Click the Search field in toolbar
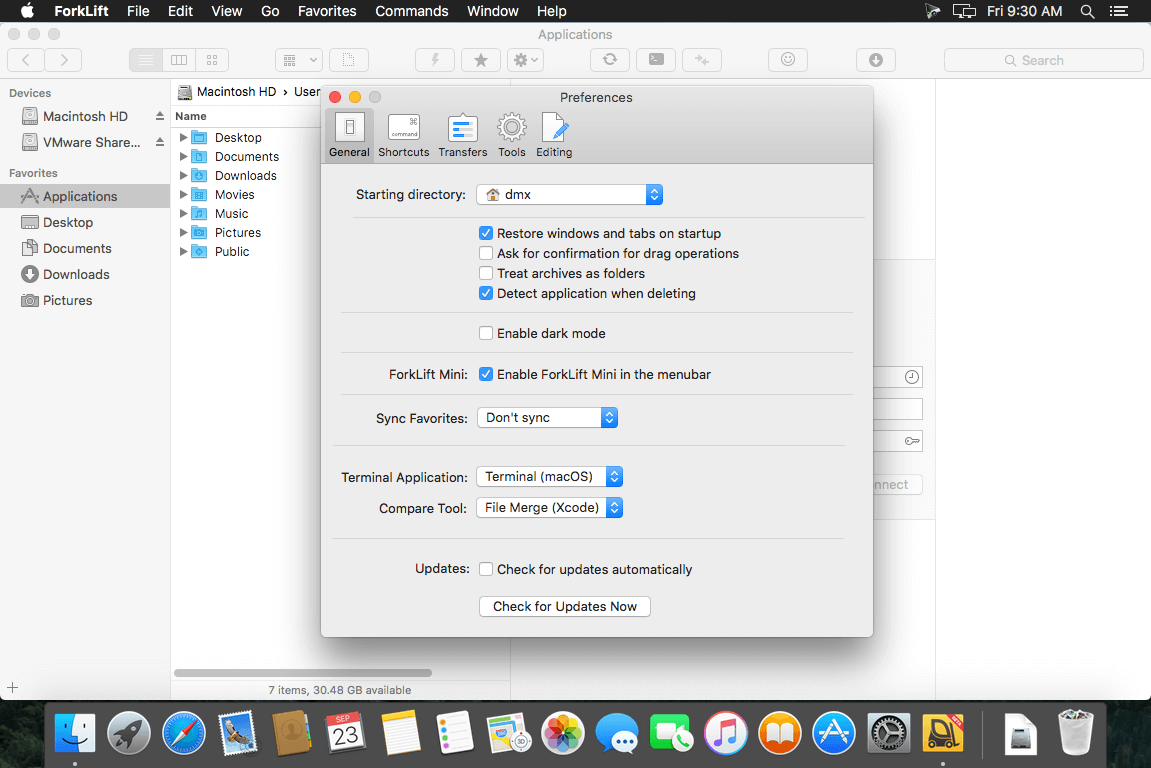Image resolution: width=1151 pixels, height=768 pixels. coord(1043,60)
